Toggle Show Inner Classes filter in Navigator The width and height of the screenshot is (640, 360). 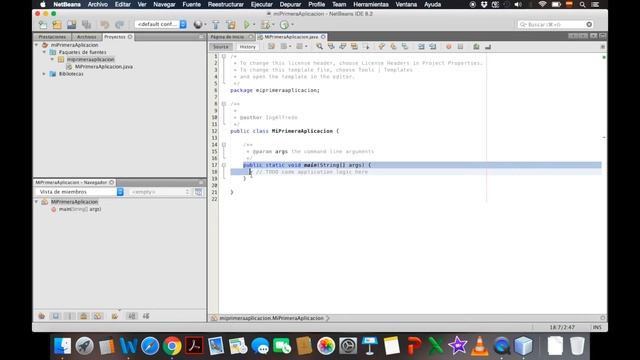98,316
